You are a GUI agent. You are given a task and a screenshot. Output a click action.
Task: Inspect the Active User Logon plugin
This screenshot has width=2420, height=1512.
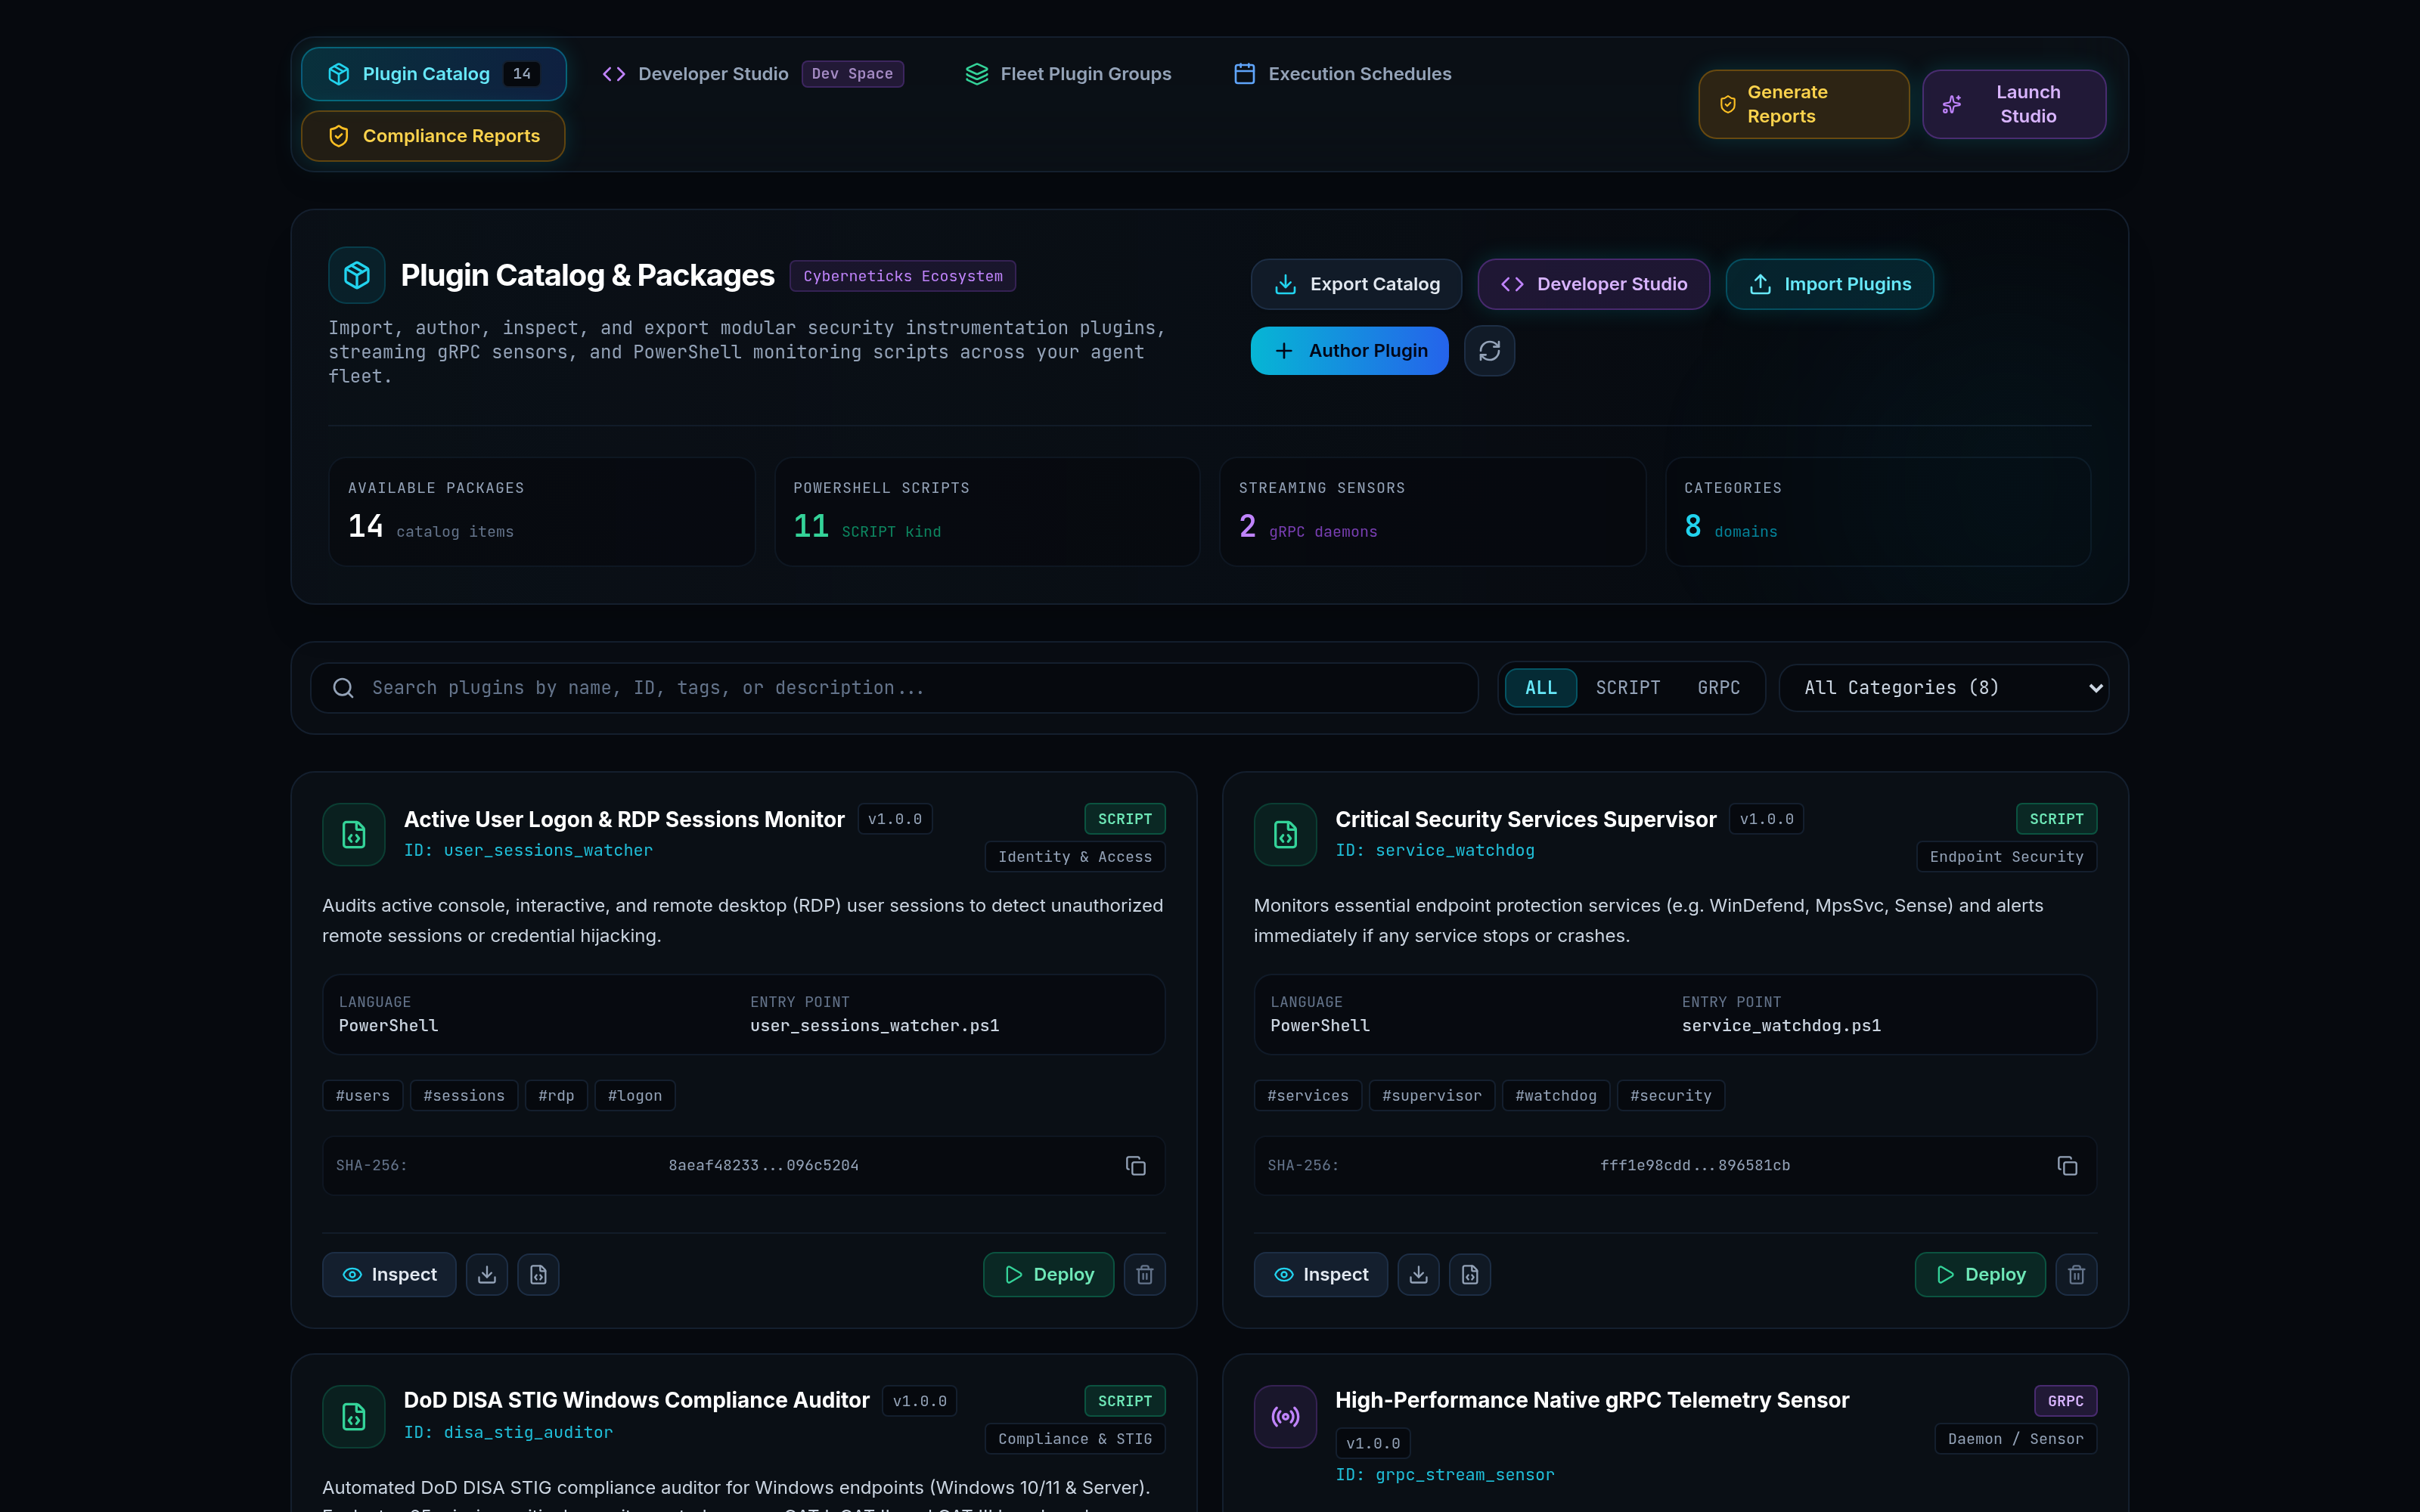[x=389, y=1275]
